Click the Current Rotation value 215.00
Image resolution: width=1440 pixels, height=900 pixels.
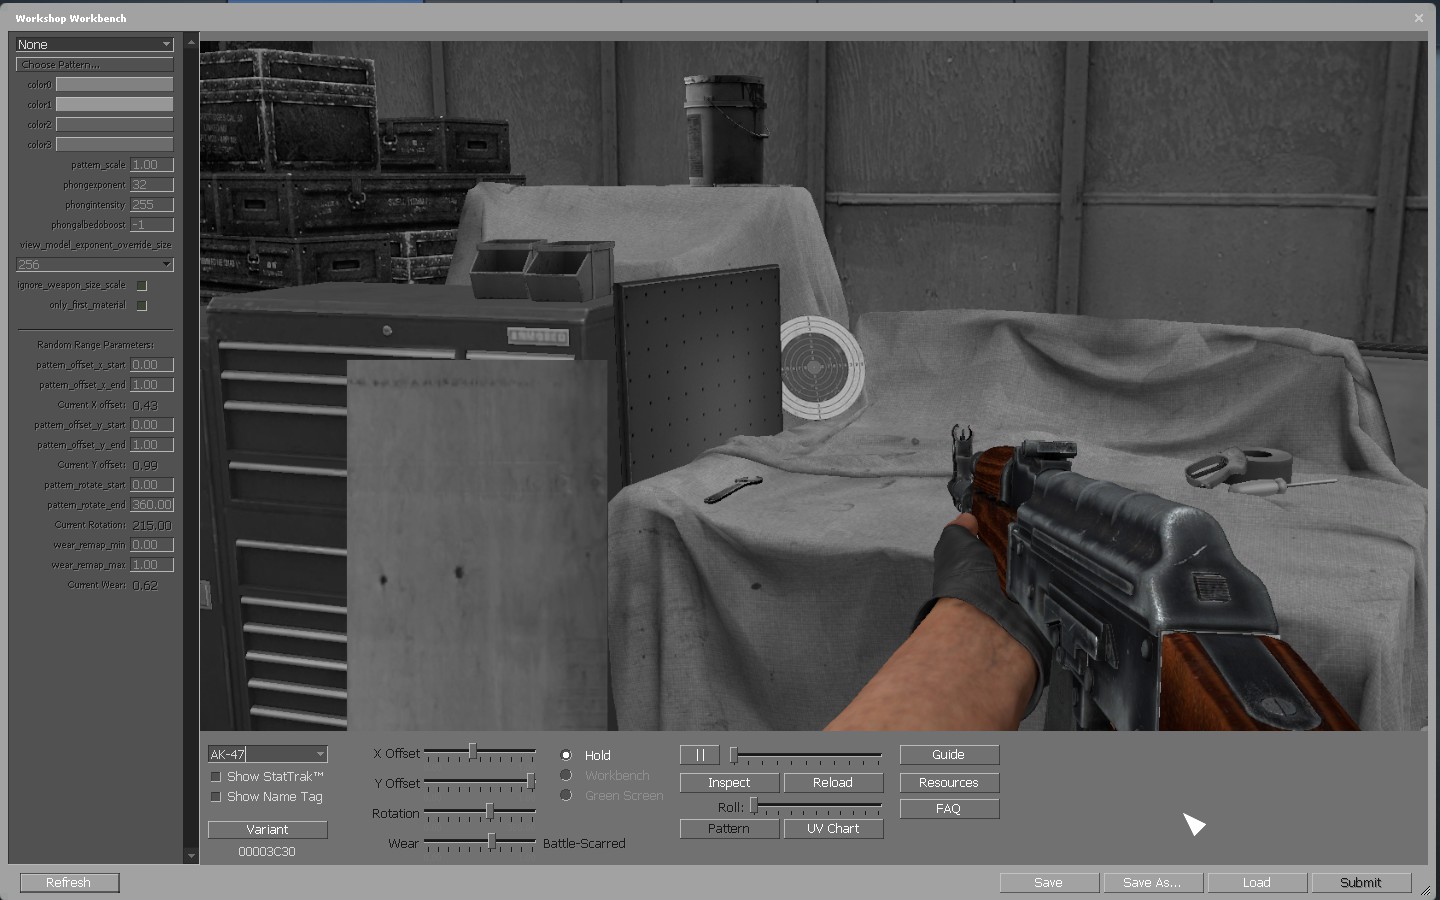(152, 525)
